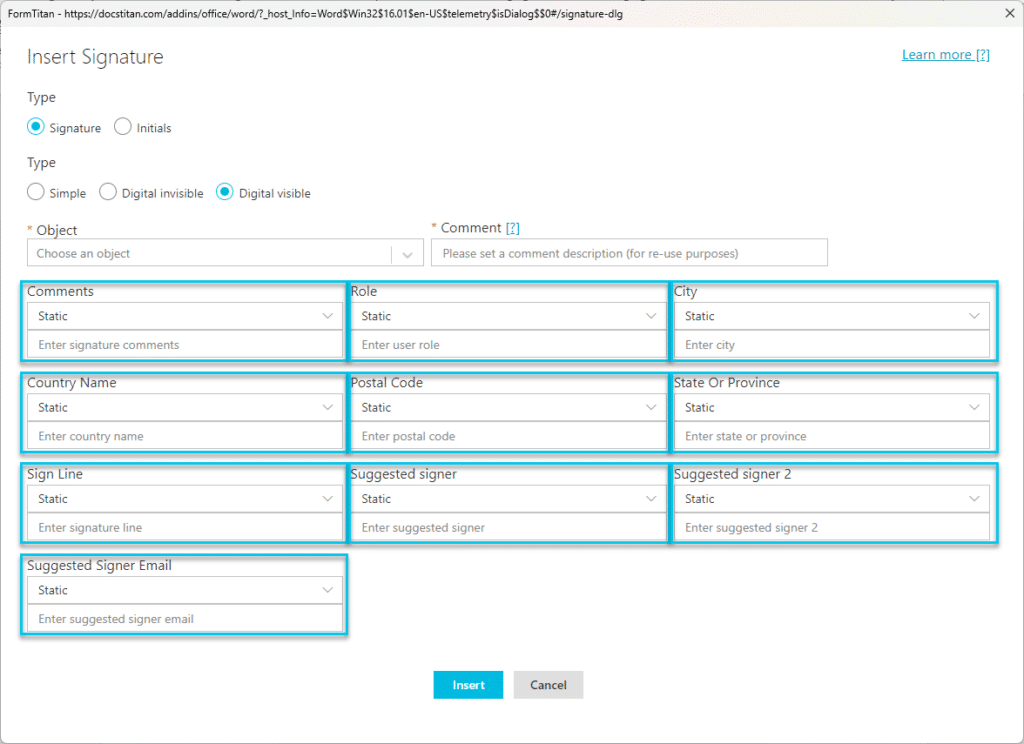1024x744 pixels.
Task: Open the Choose an object dropdown
Action: click(225, 253)
